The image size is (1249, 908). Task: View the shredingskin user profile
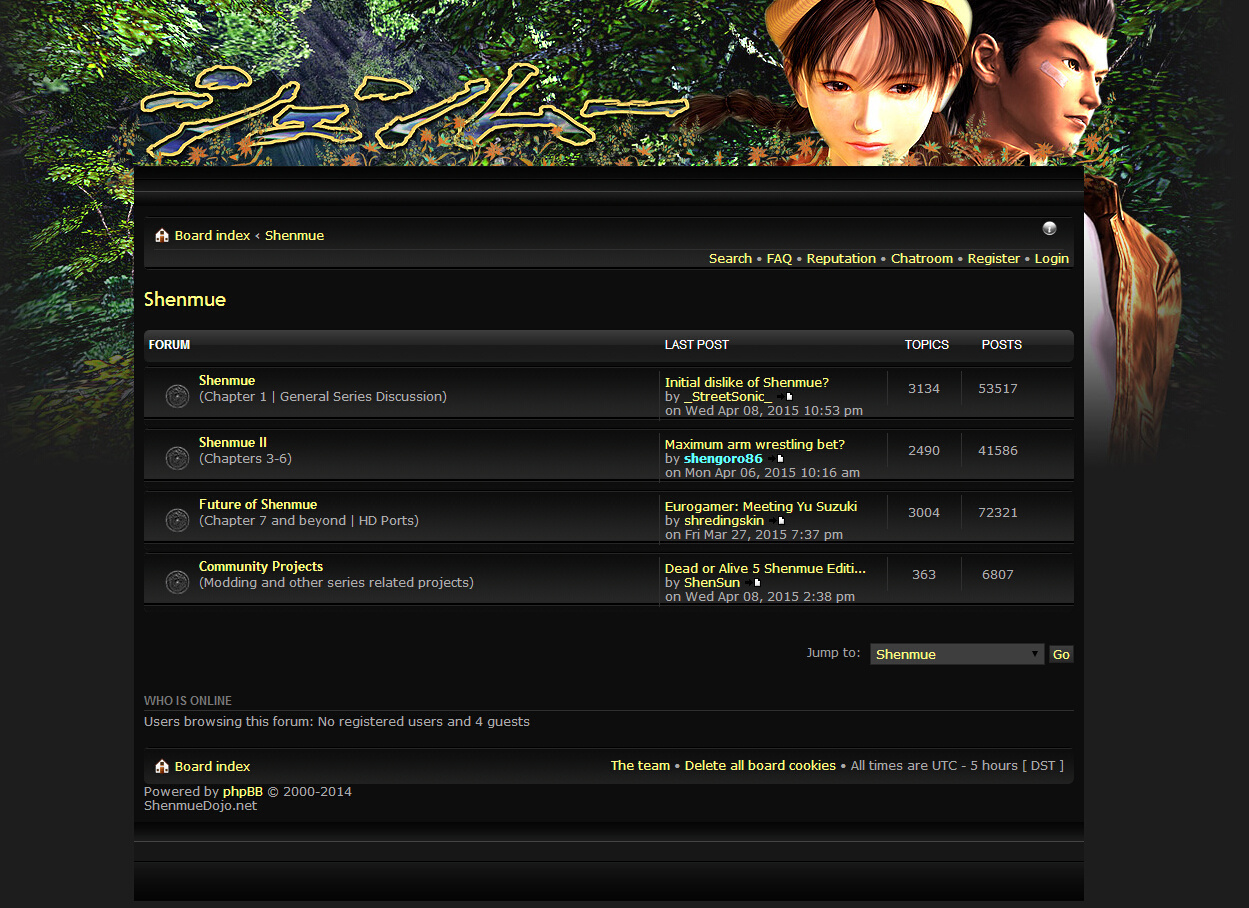724,521
